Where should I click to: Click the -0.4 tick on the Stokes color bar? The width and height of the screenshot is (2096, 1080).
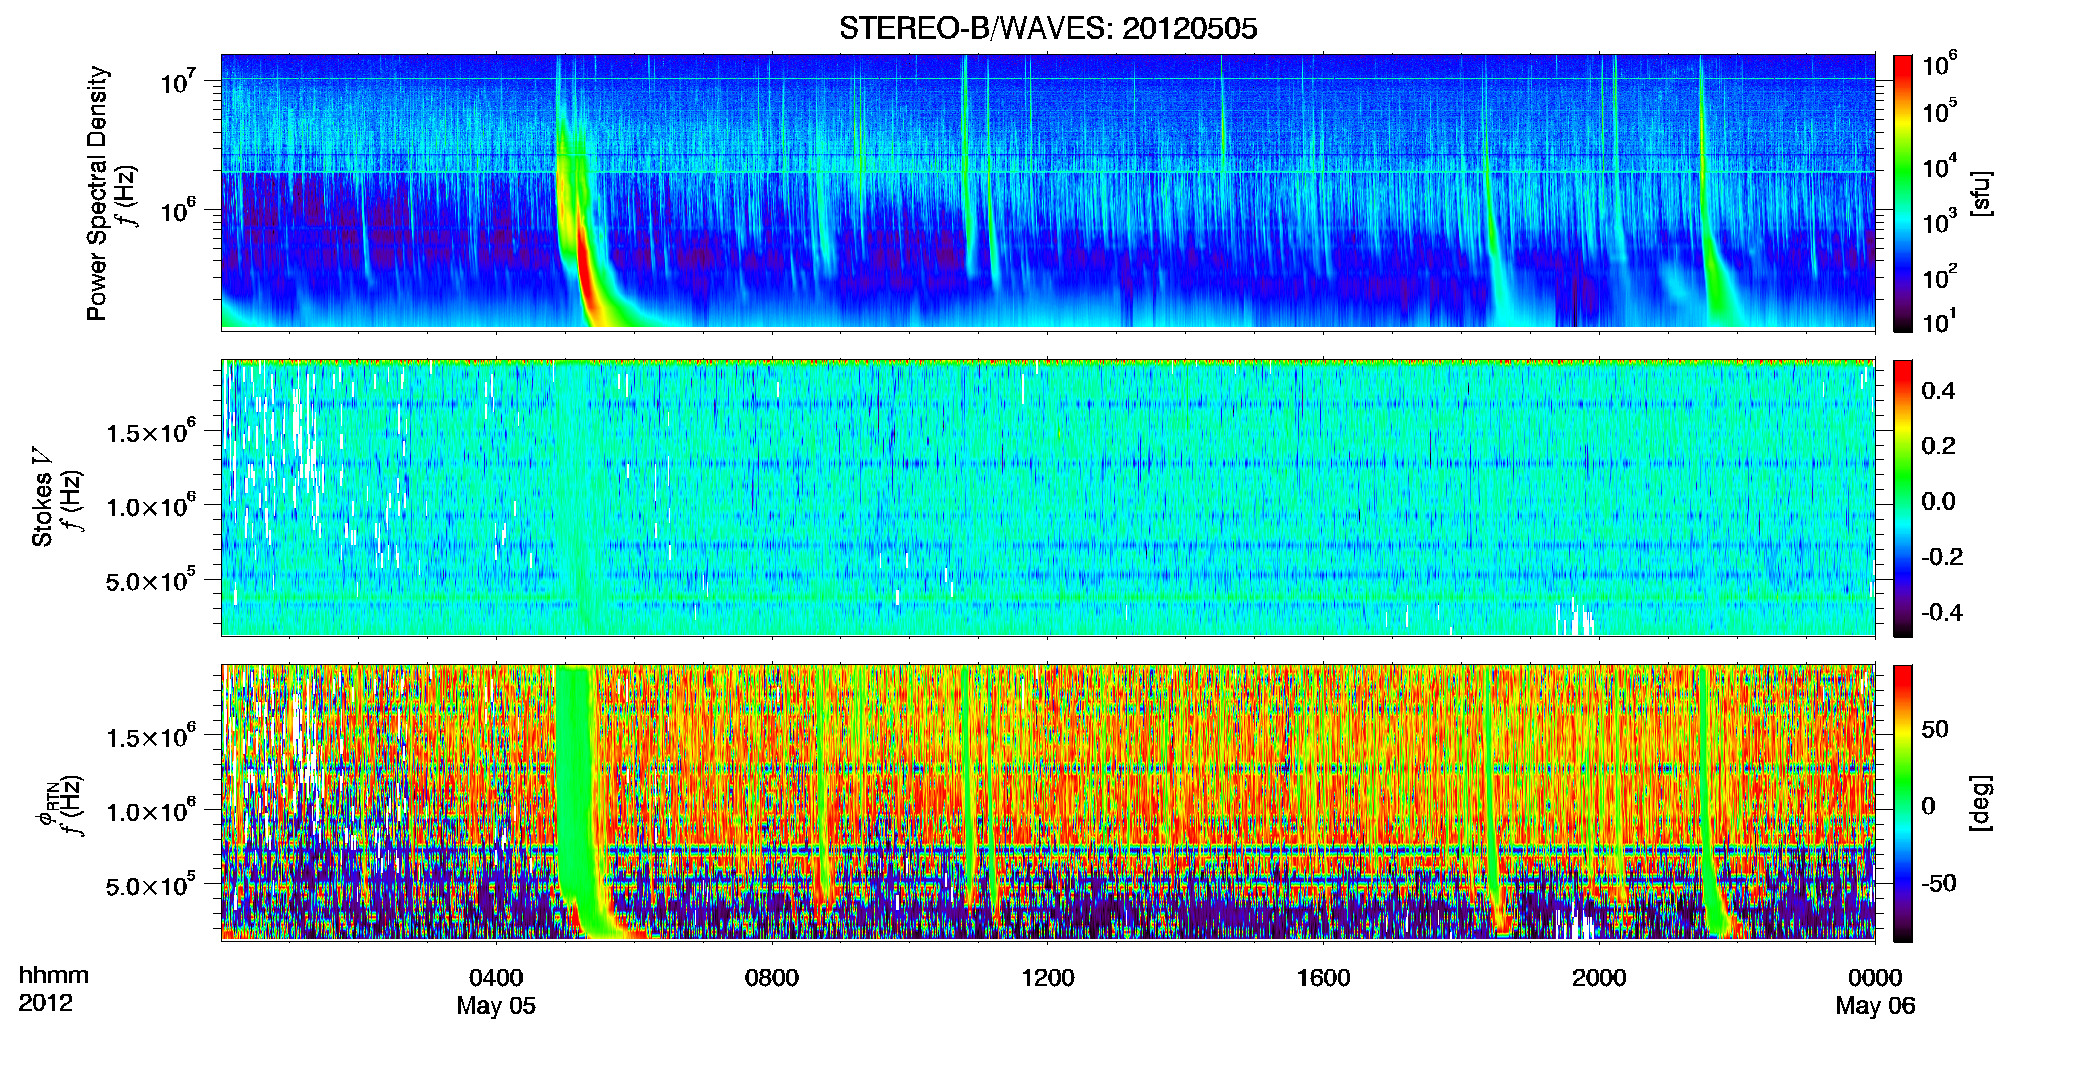click(1943, 612)
